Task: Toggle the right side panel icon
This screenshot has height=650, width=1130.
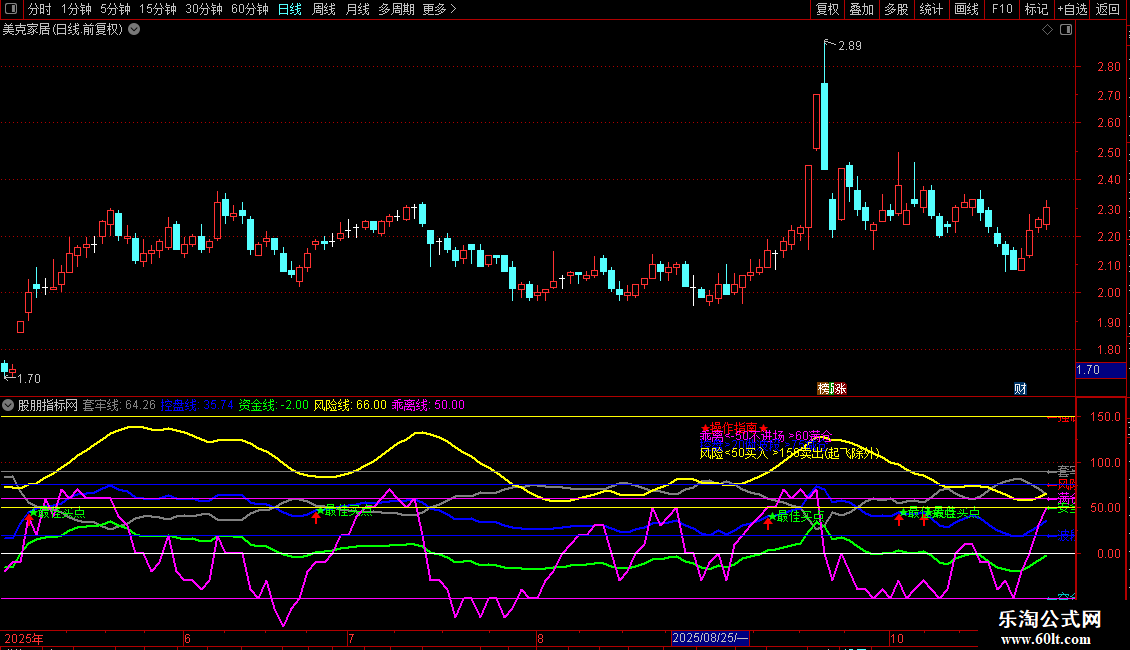Action: click(x=1067, y=30)
